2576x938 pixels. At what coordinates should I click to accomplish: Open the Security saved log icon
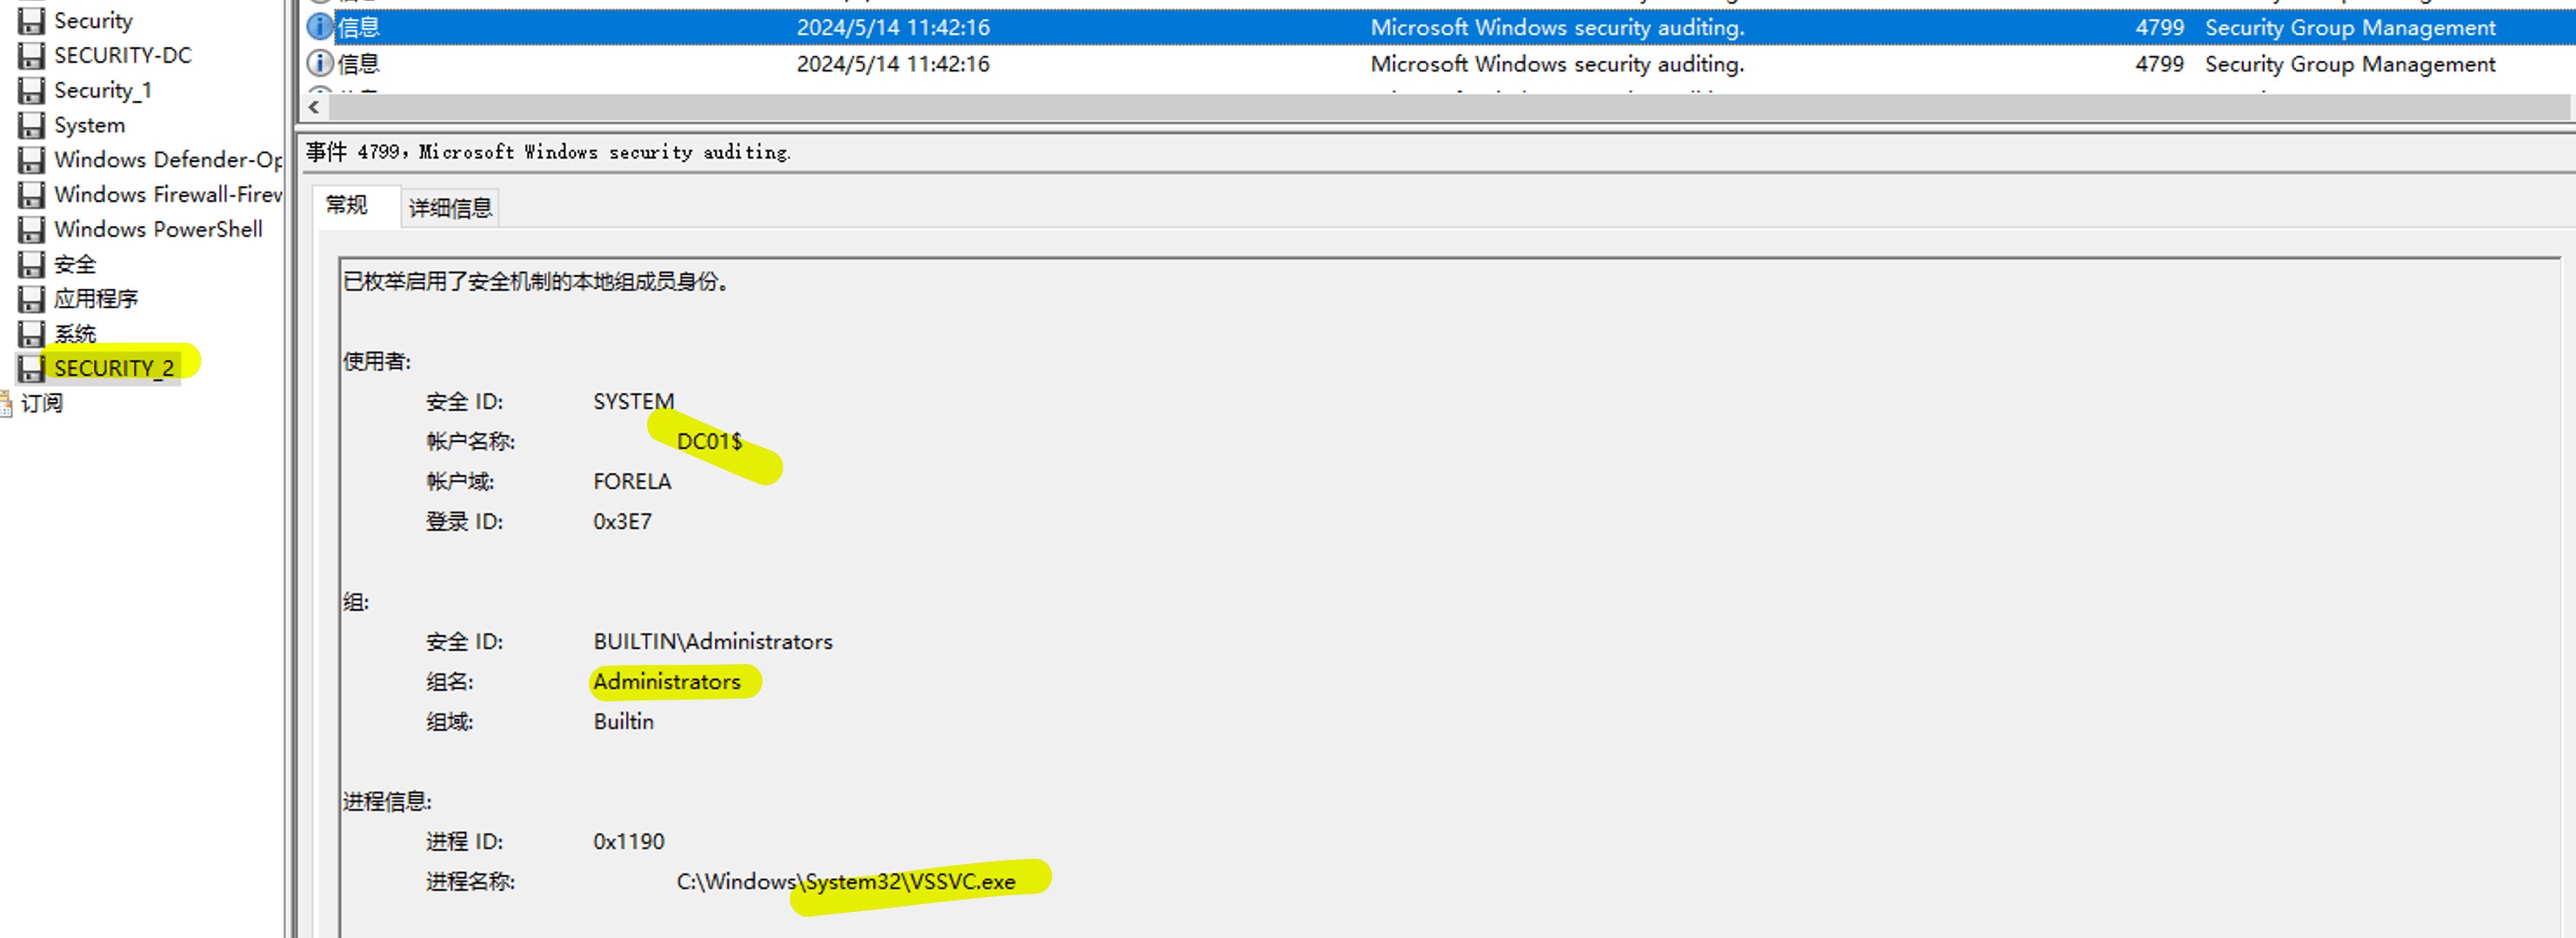click(x=31, y=21)
